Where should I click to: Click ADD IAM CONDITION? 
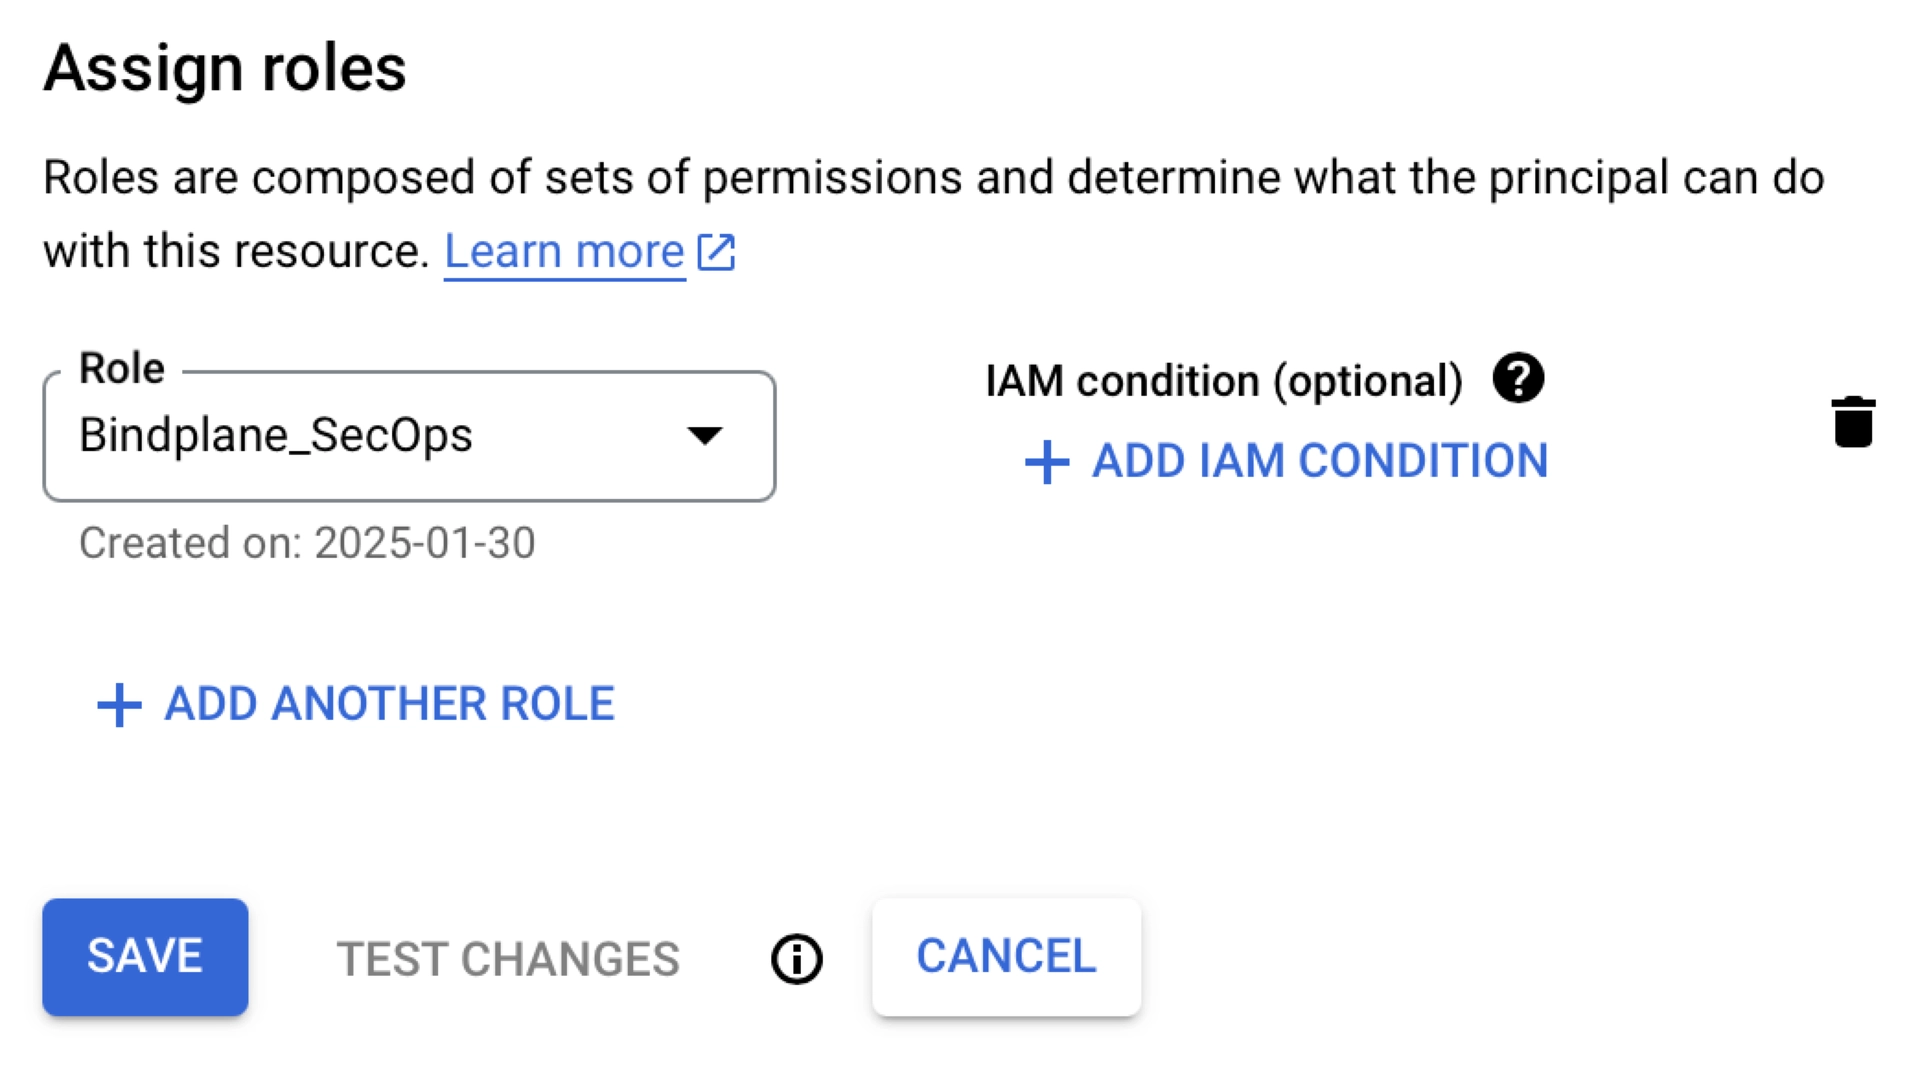coord(1320,462)
